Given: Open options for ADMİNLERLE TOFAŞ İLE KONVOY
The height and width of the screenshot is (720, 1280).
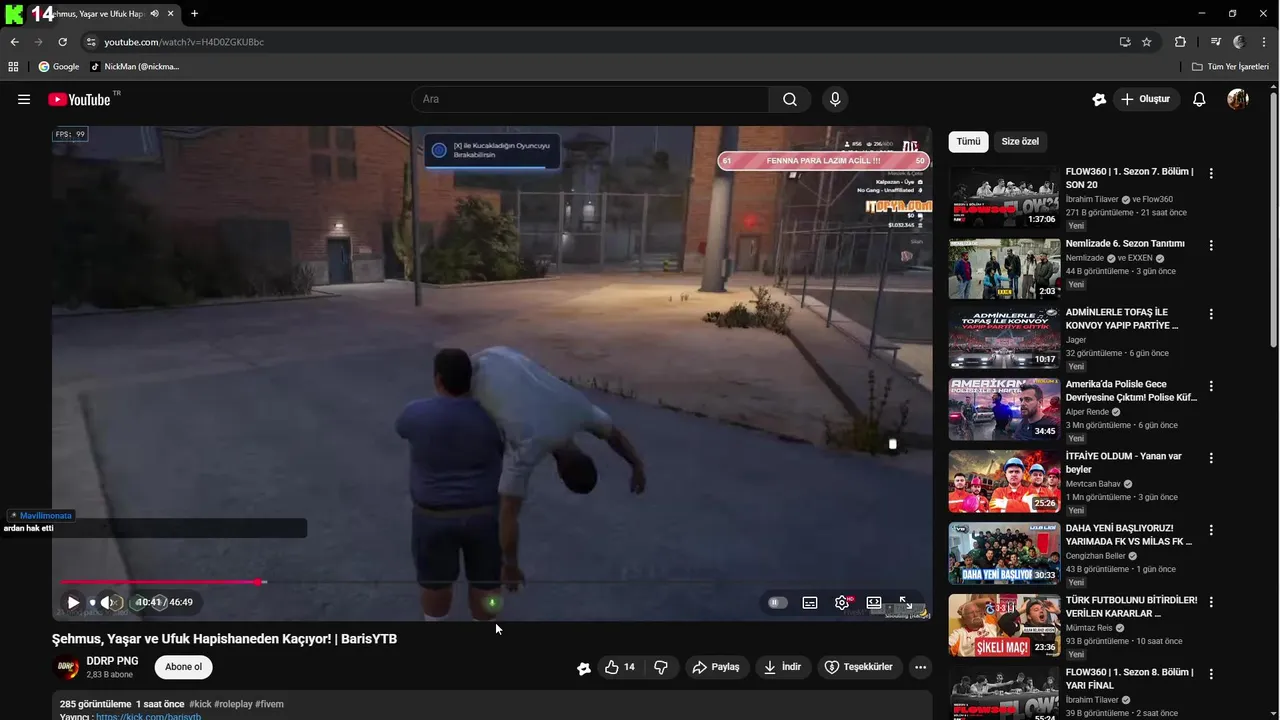Looking at the screenshot, I should click(1211, 314).
